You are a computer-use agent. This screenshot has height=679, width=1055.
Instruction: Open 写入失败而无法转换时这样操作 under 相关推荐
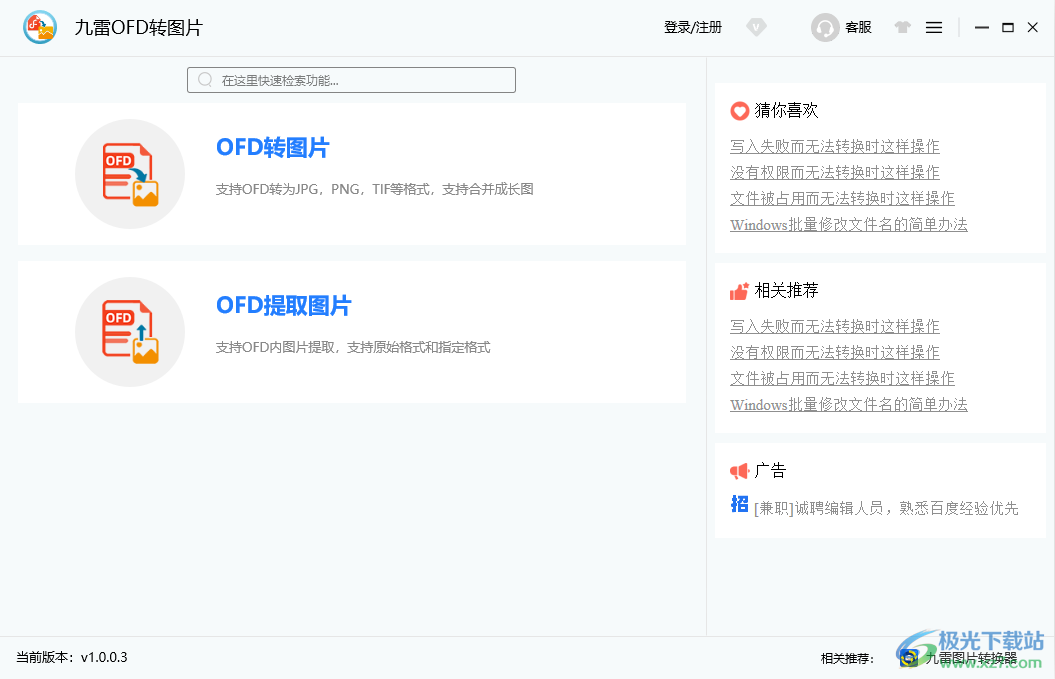(x=834, y=326)
